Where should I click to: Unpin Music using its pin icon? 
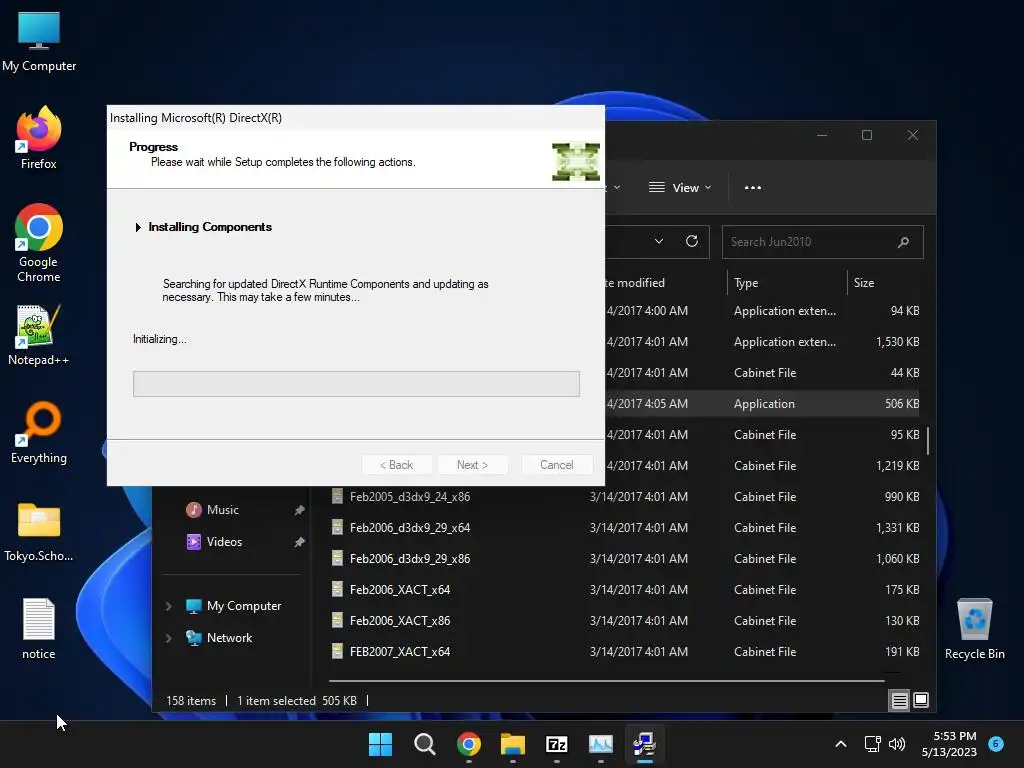tap(299, 510)
